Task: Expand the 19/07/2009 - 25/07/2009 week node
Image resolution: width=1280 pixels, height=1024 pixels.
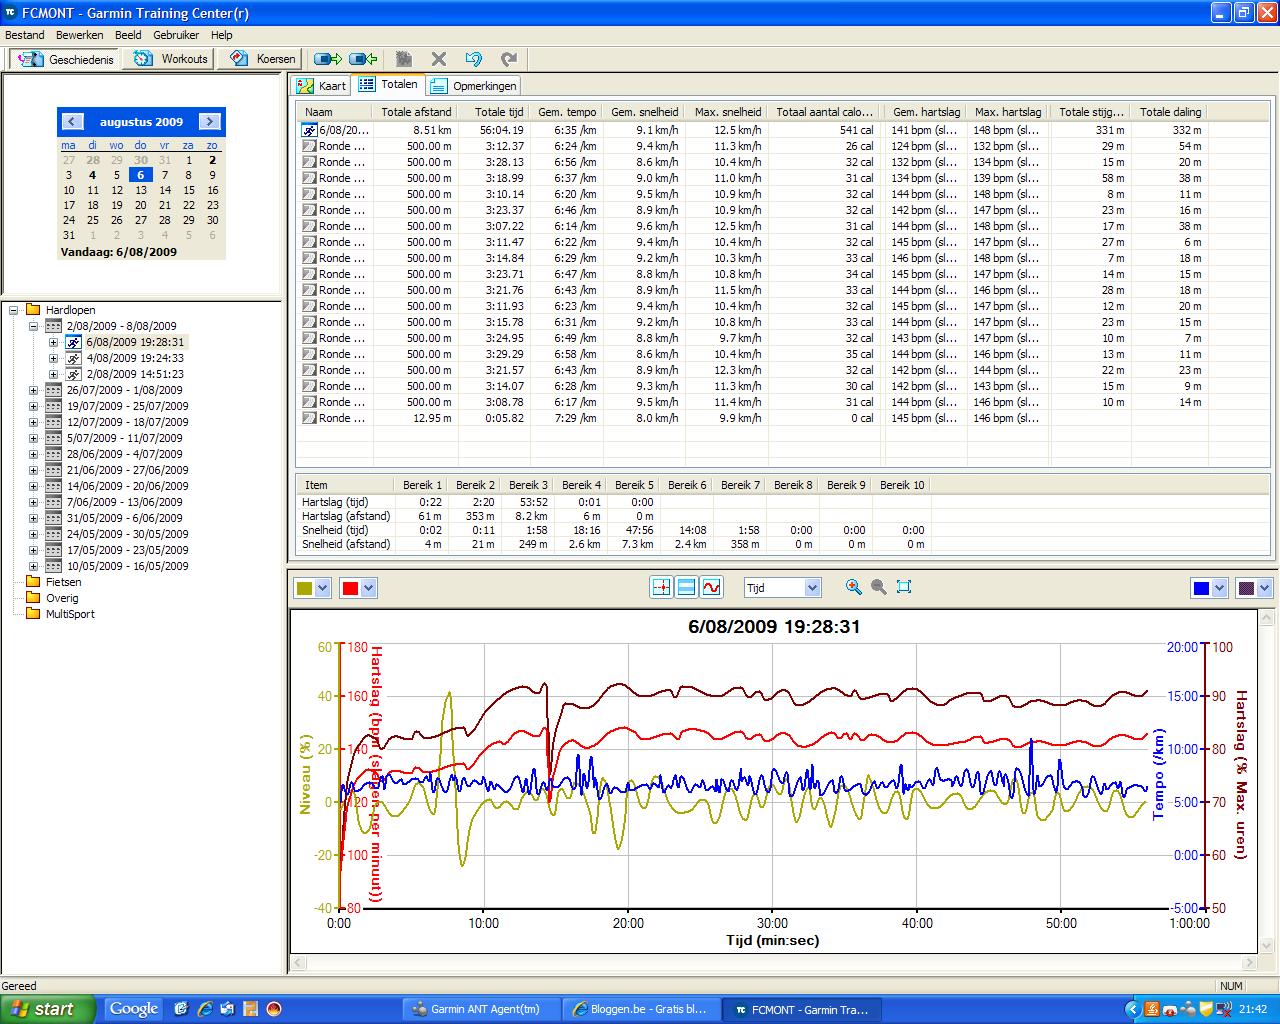Action: (34, 406)
